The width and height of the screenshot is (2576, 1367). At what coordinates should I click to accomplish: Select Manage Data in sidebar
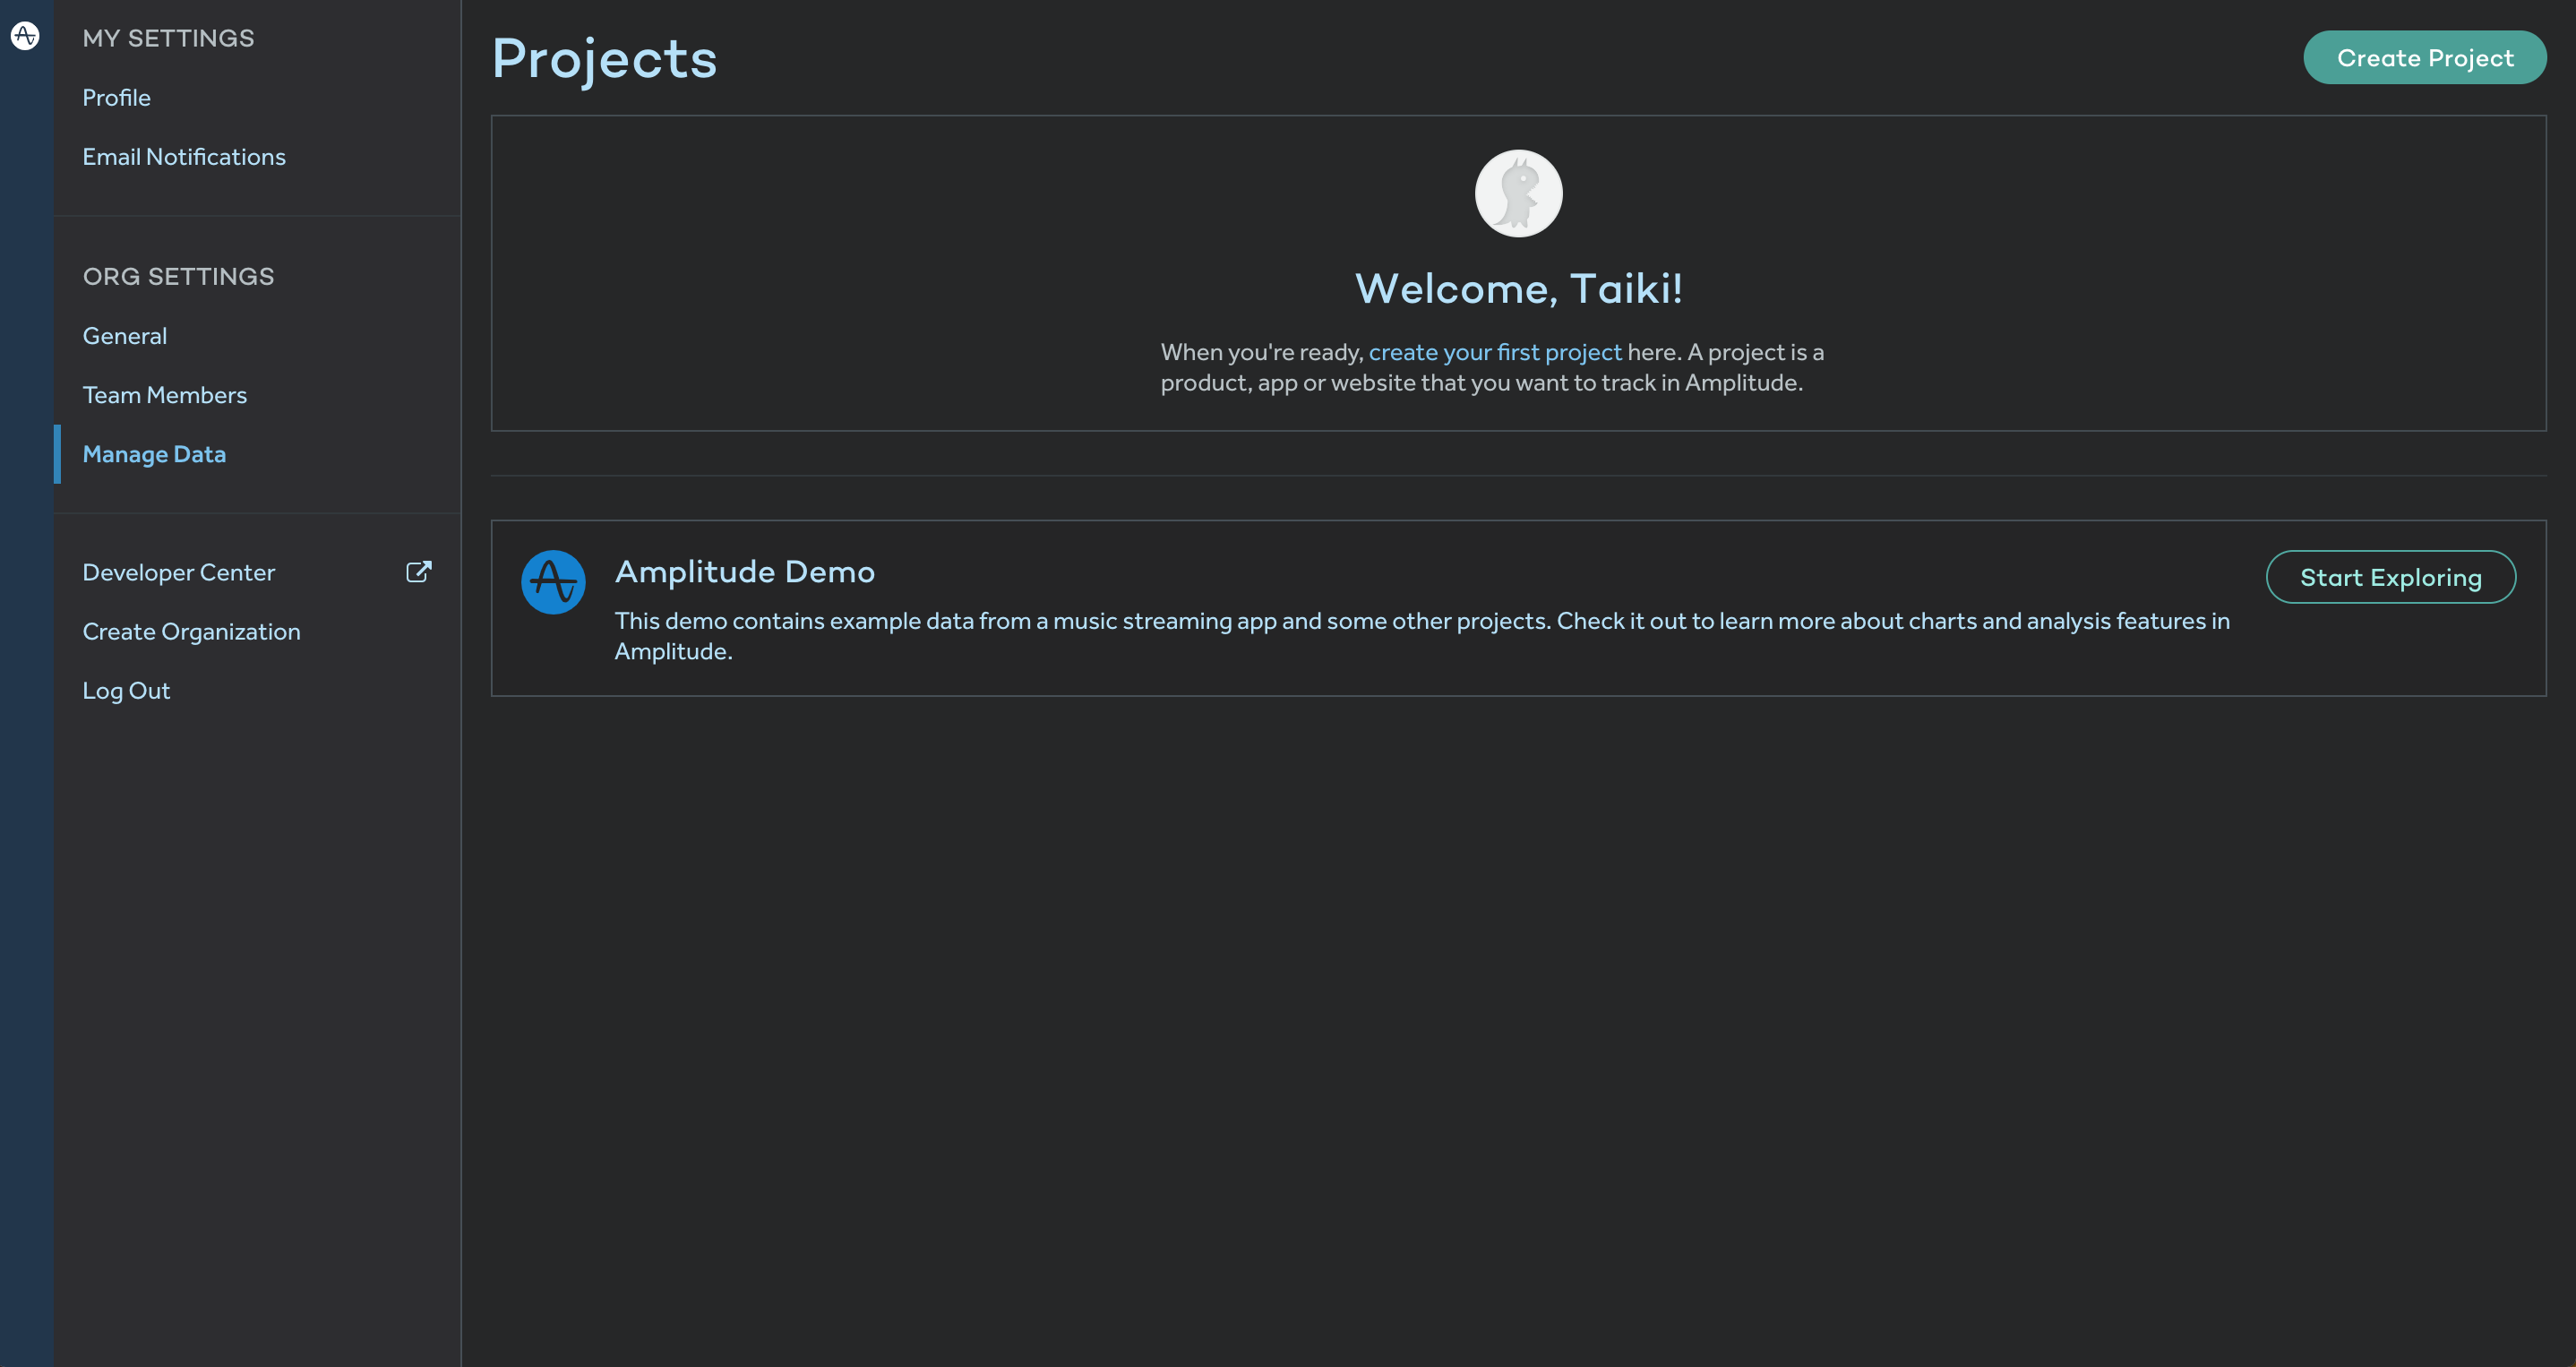pos(154,454)
